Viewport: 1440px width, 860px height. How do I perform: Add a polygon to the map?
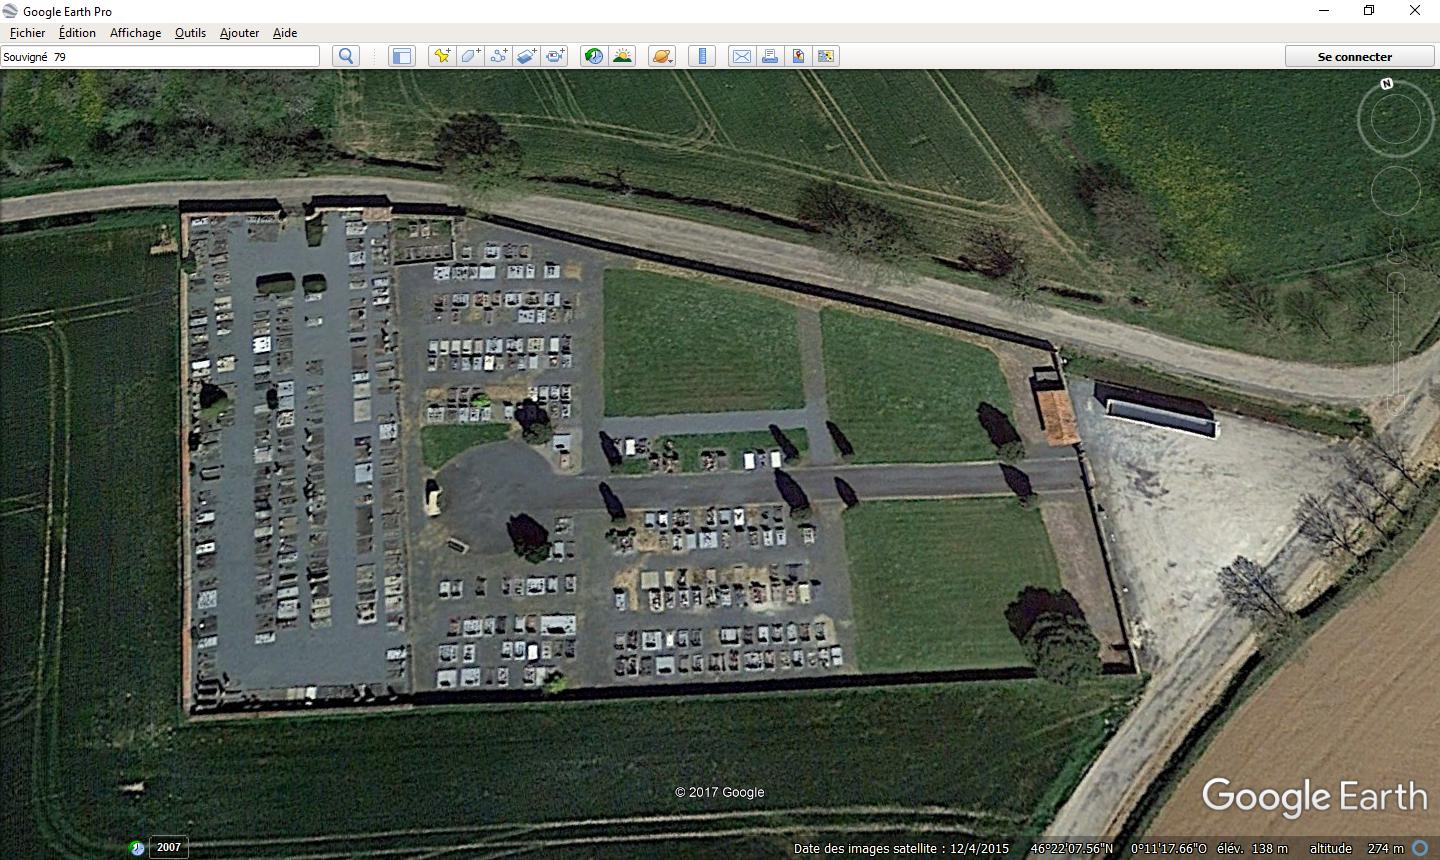[470, 56]
